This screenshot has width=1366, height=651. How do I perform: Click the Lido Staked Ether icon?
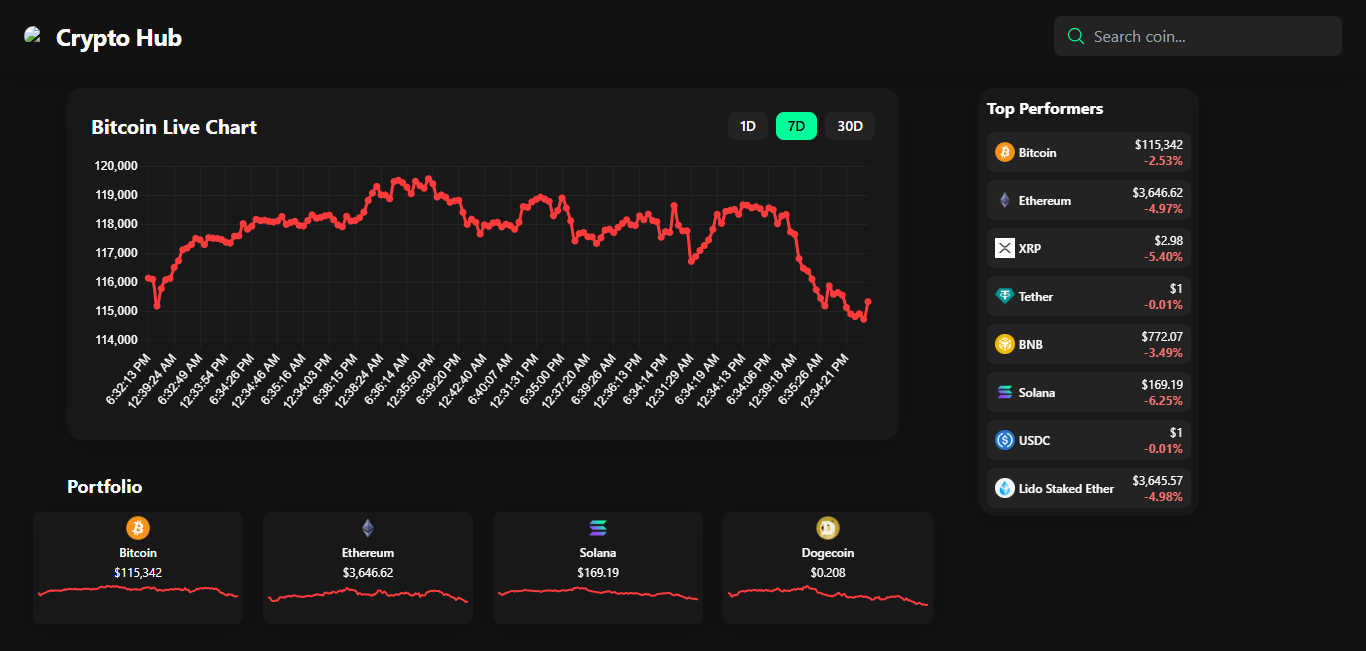pos(1005,488)
